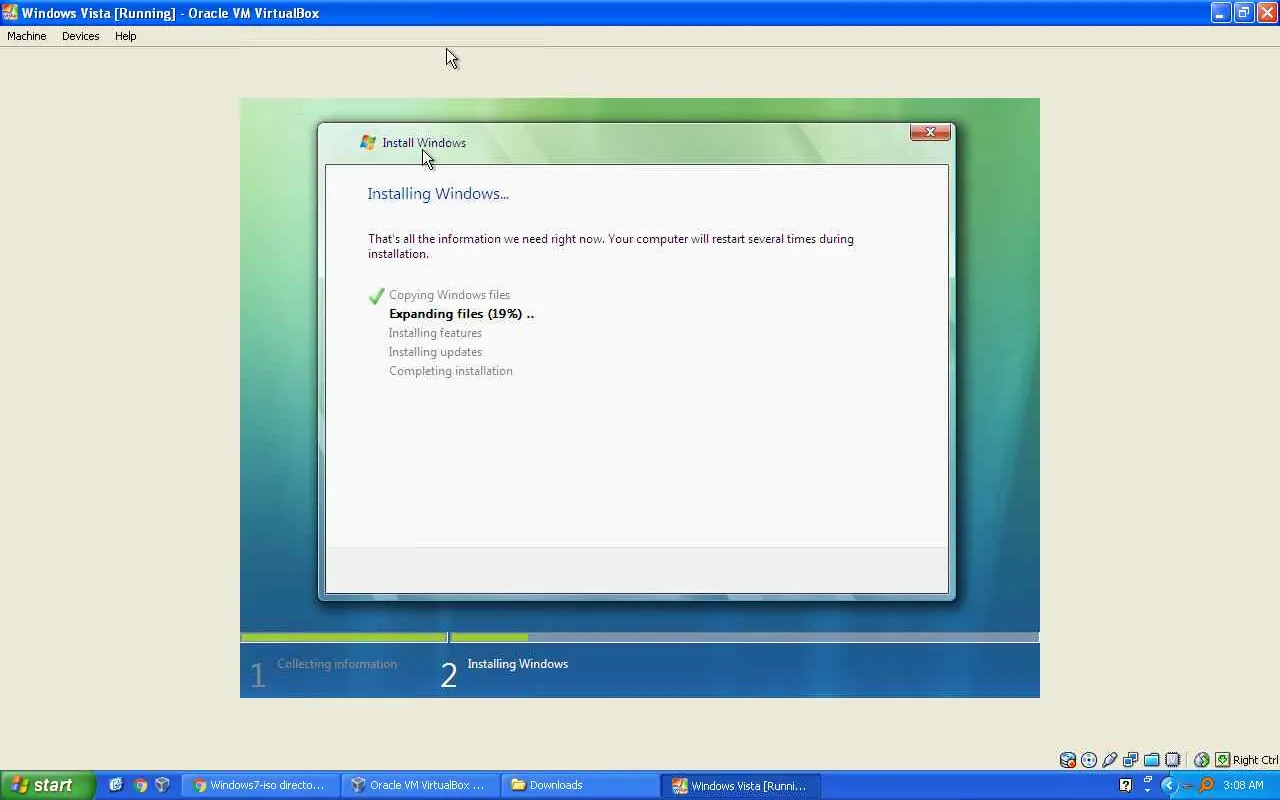This screenshot has height=800, width=1280.
Task: Click the orange magnifier tray icon
Action: 1206,785
